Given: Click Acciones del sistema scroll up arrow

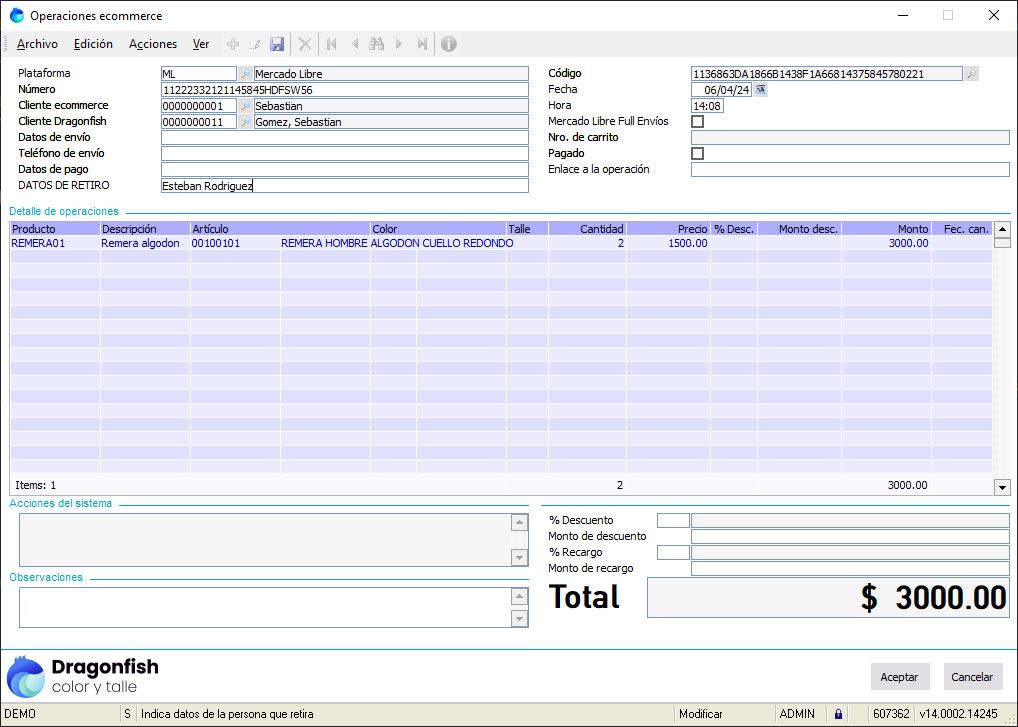Looking at the screenshot, I should point(519,522).
